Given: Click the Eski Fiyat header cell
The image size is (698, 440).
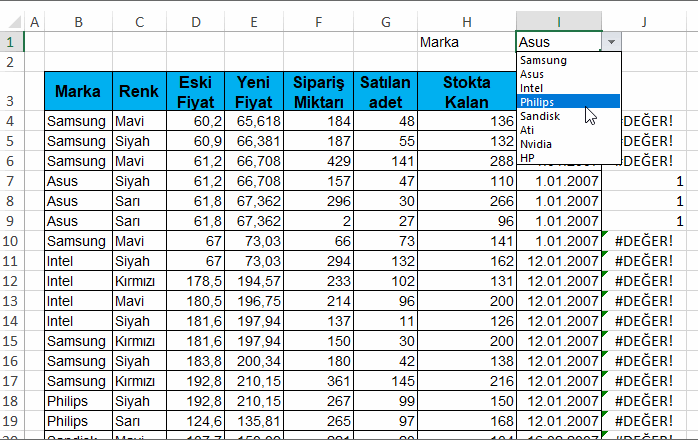Looking at the screenshot, I should [195, 91].
